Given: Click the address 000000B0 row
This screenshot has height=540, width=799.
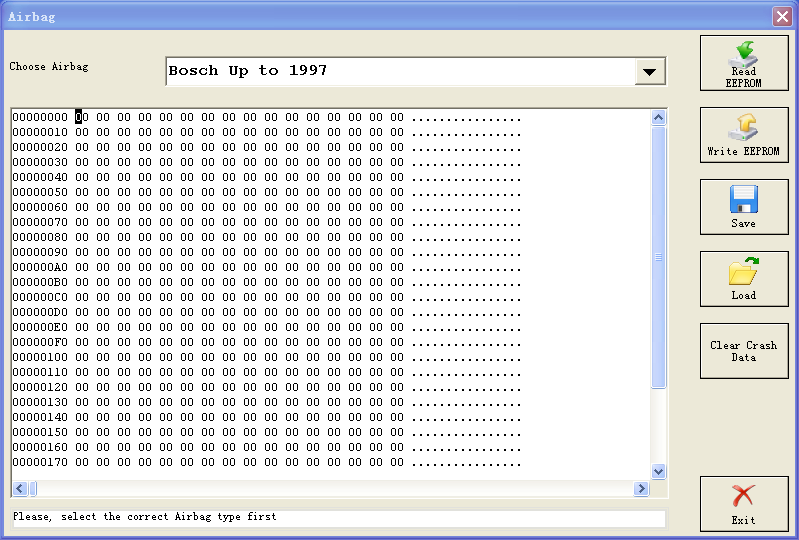Looking at the screenshot, I should 267,282.
